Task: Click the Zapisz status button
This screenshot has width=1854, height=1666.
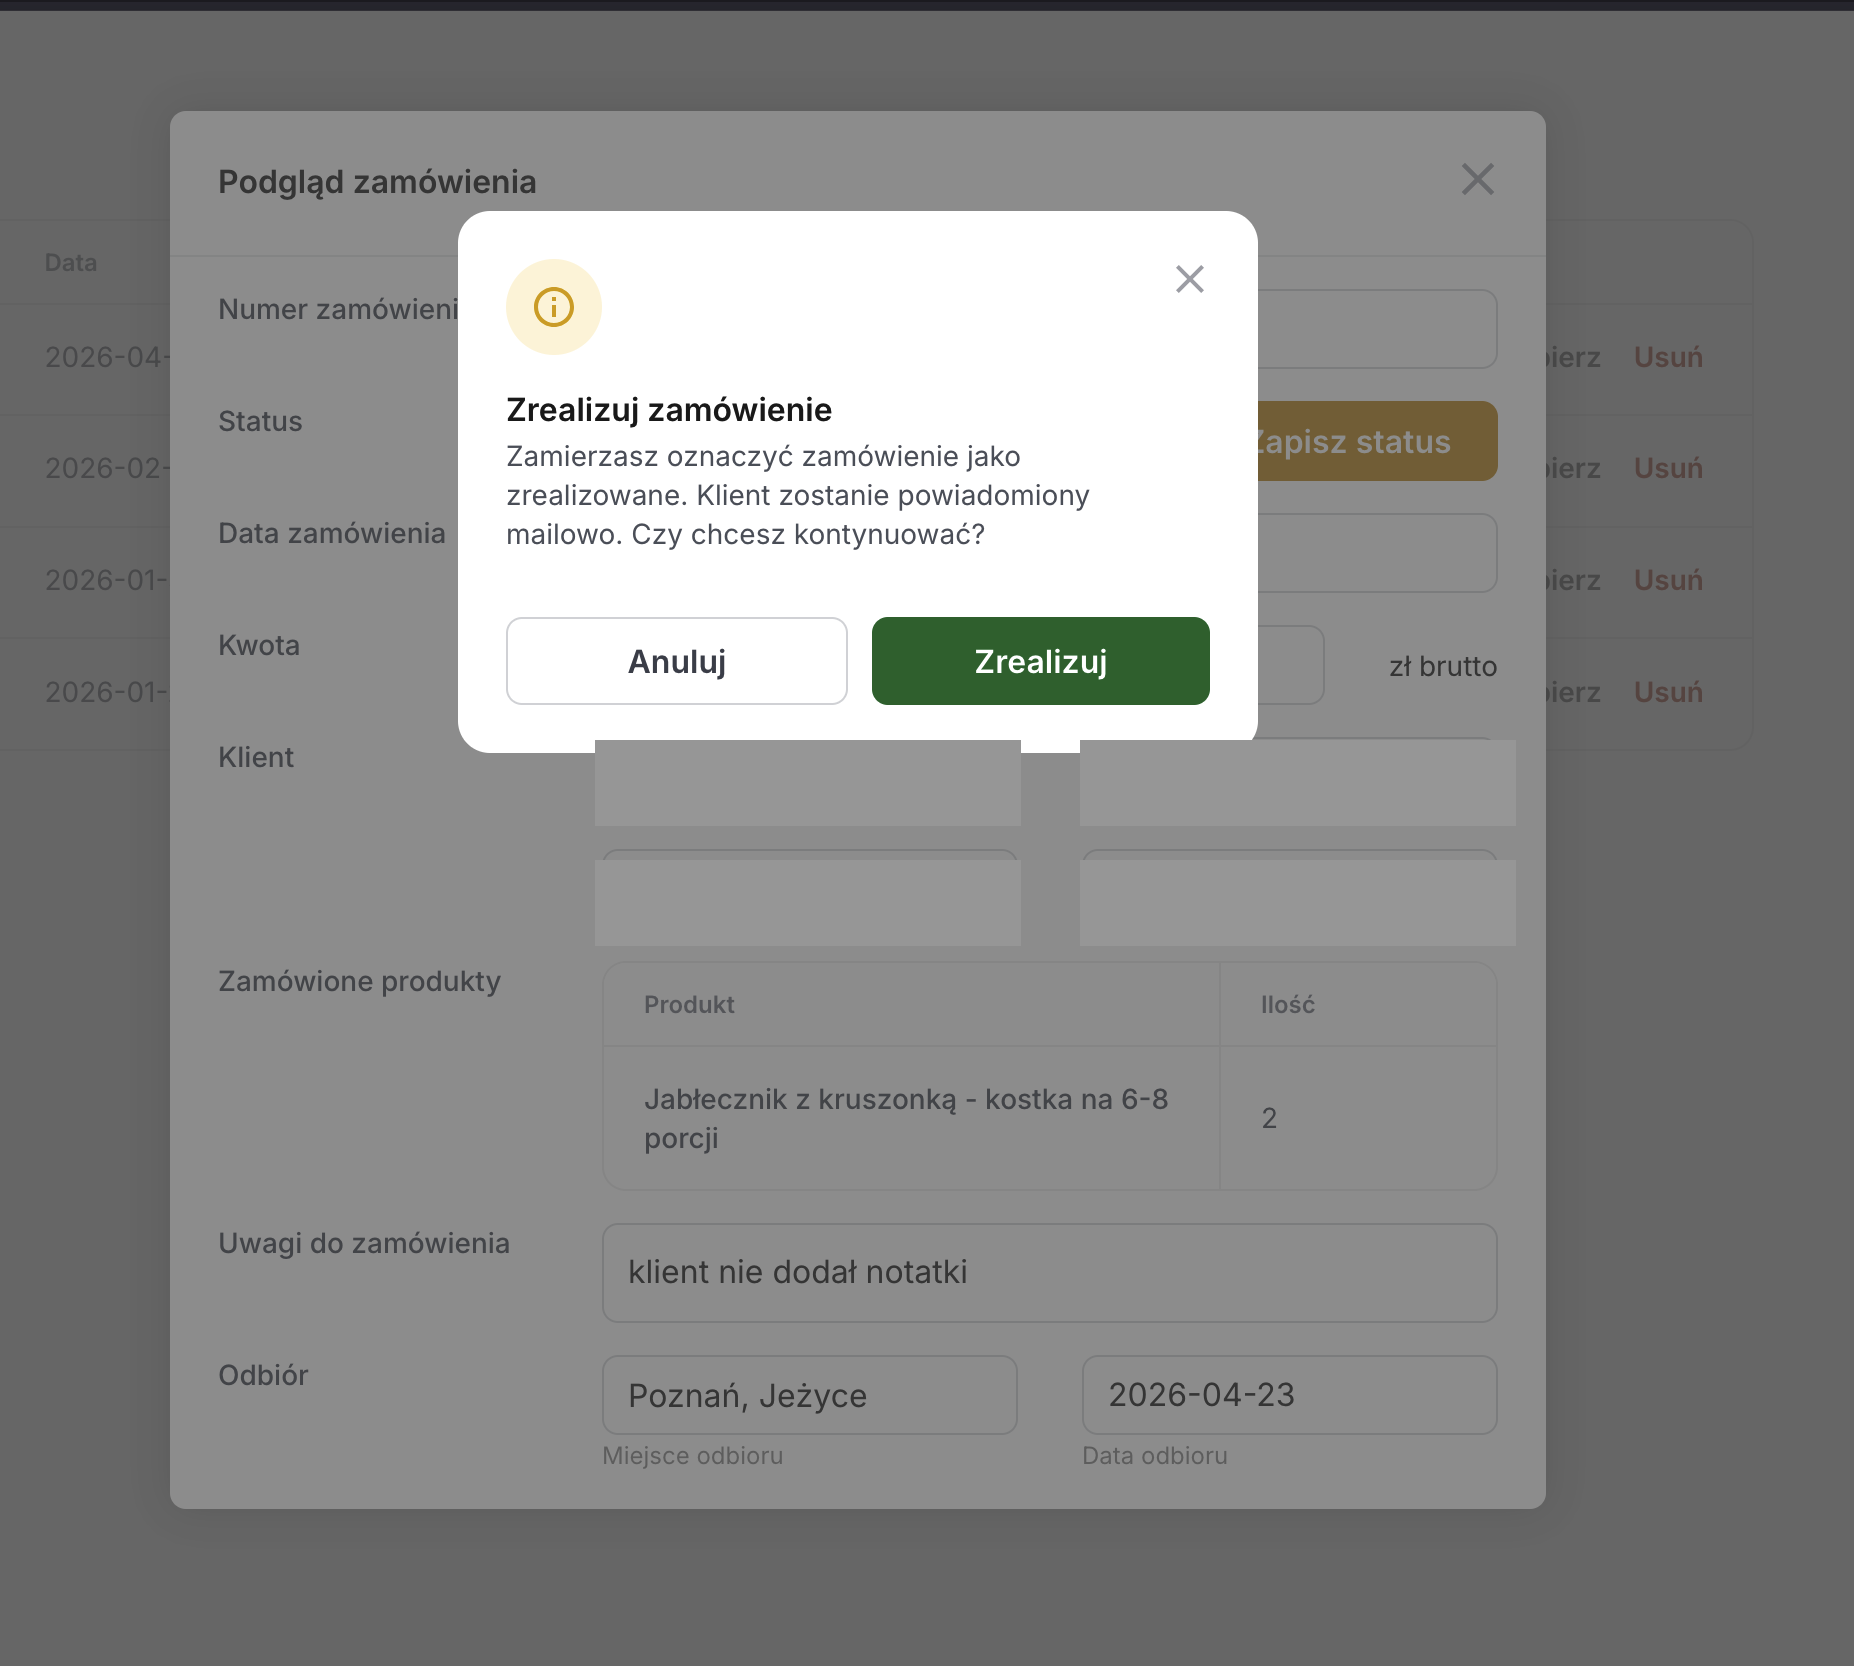Action: [1377, 441]
